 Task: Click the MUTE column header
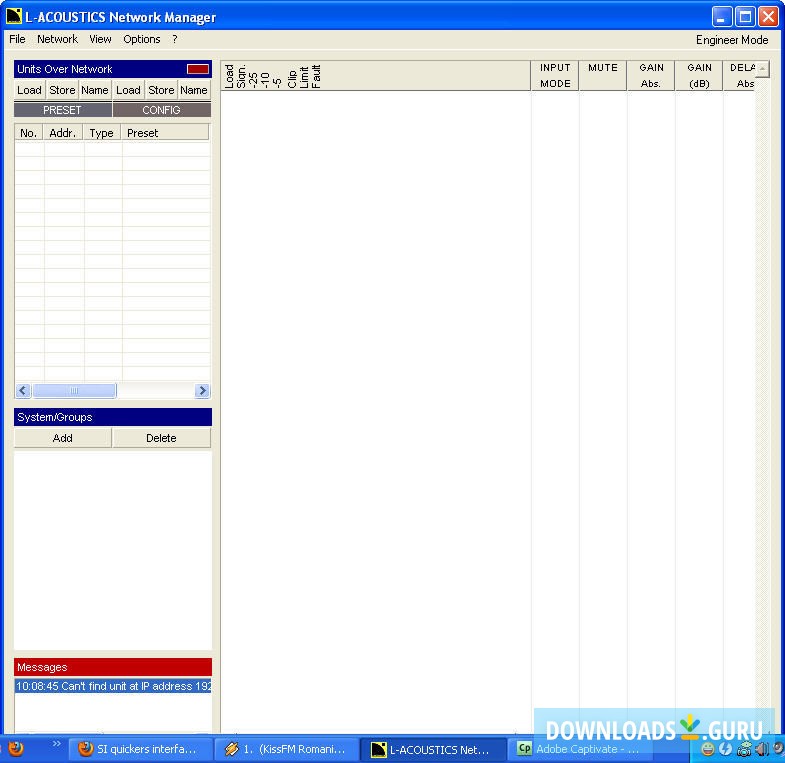point(603,76)
